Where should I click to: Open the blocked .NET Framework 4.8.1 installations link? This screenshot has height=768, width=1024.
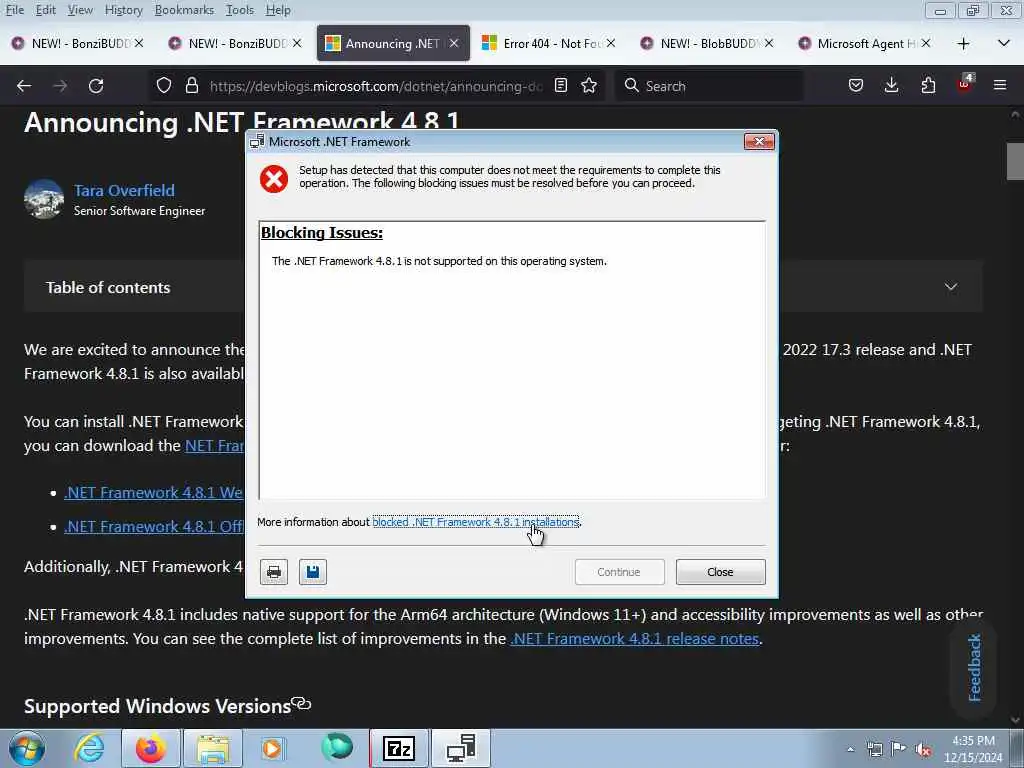click(x=475, y=522)
